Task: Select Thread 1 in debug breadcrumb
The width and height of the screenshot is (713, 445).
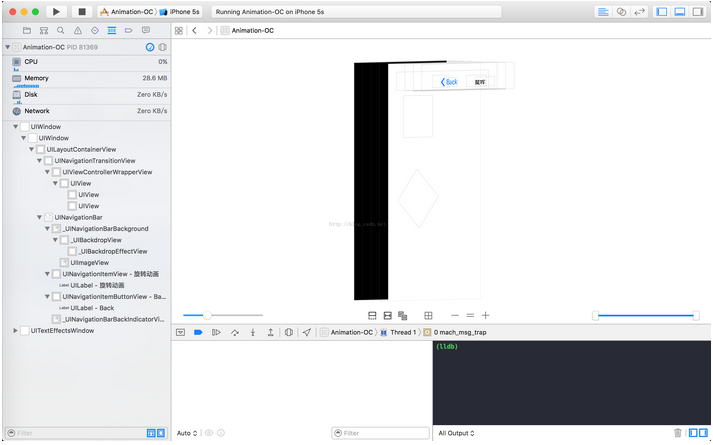Action: coord(398,332)
